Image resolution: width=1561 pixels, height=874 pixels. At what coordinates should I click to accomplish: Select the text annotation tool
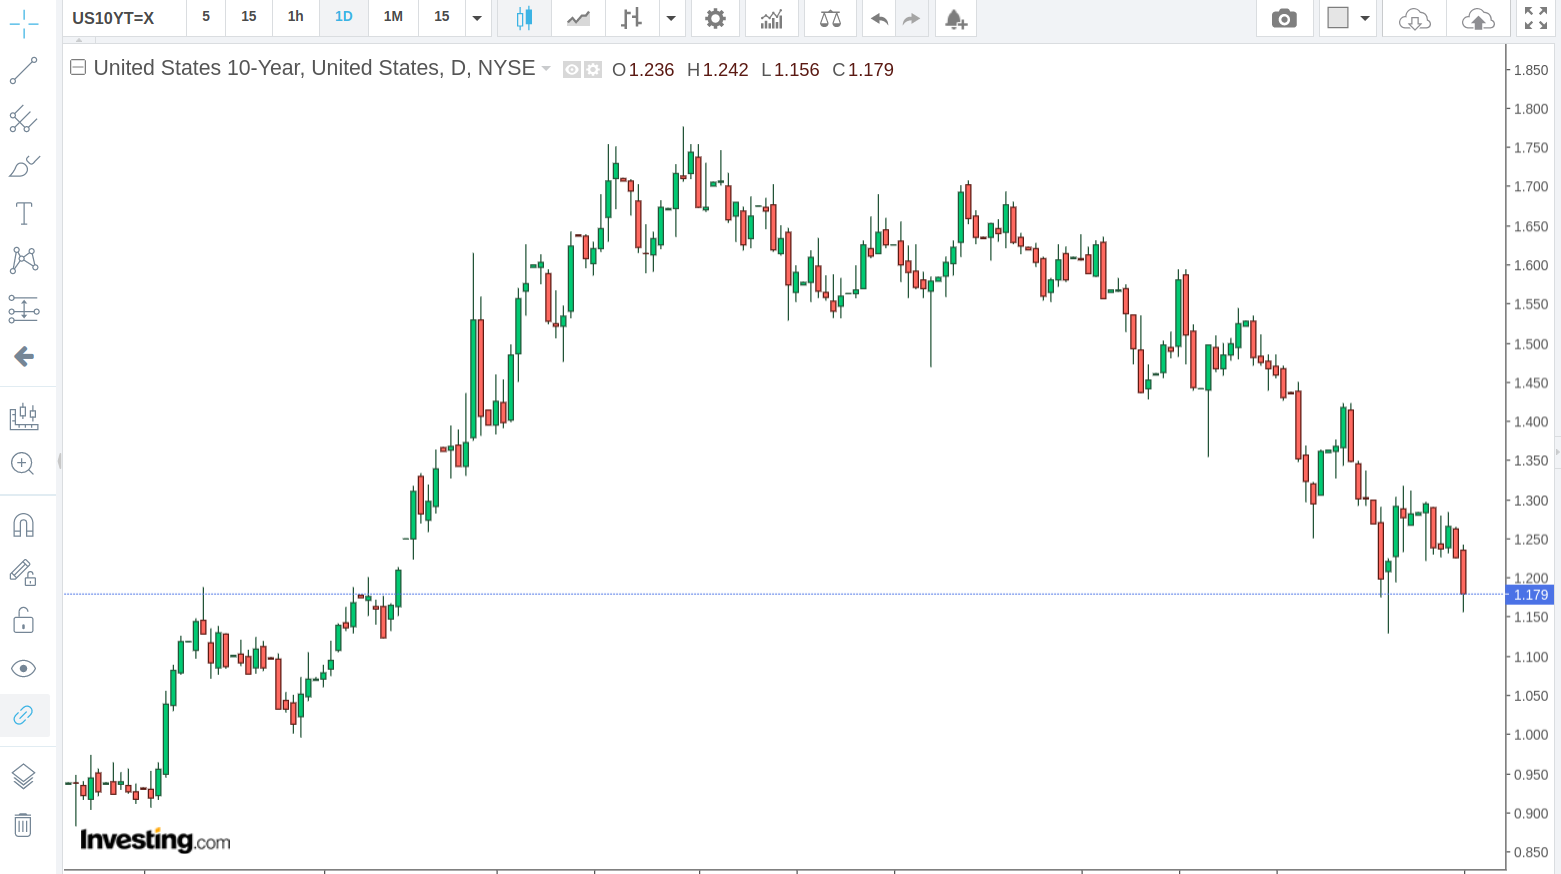[x=24, y=213]
